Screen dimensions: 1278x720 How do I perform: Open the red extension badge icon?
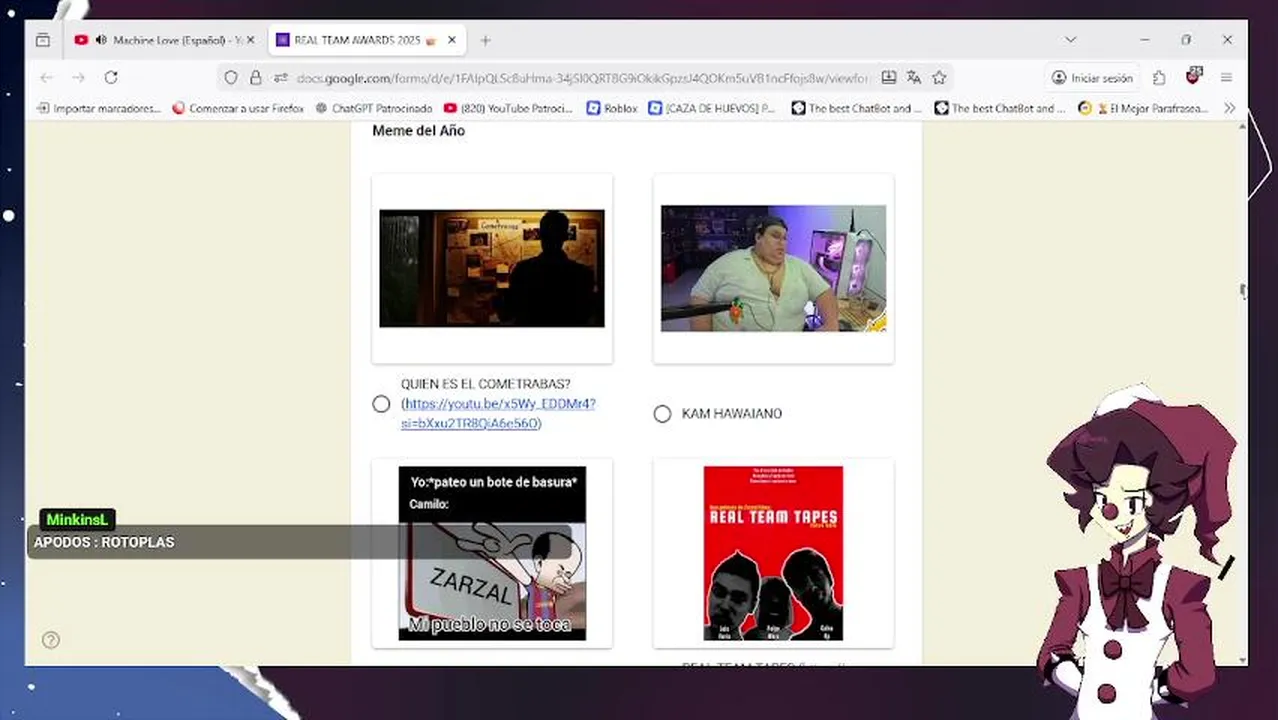coord(1193,76)
